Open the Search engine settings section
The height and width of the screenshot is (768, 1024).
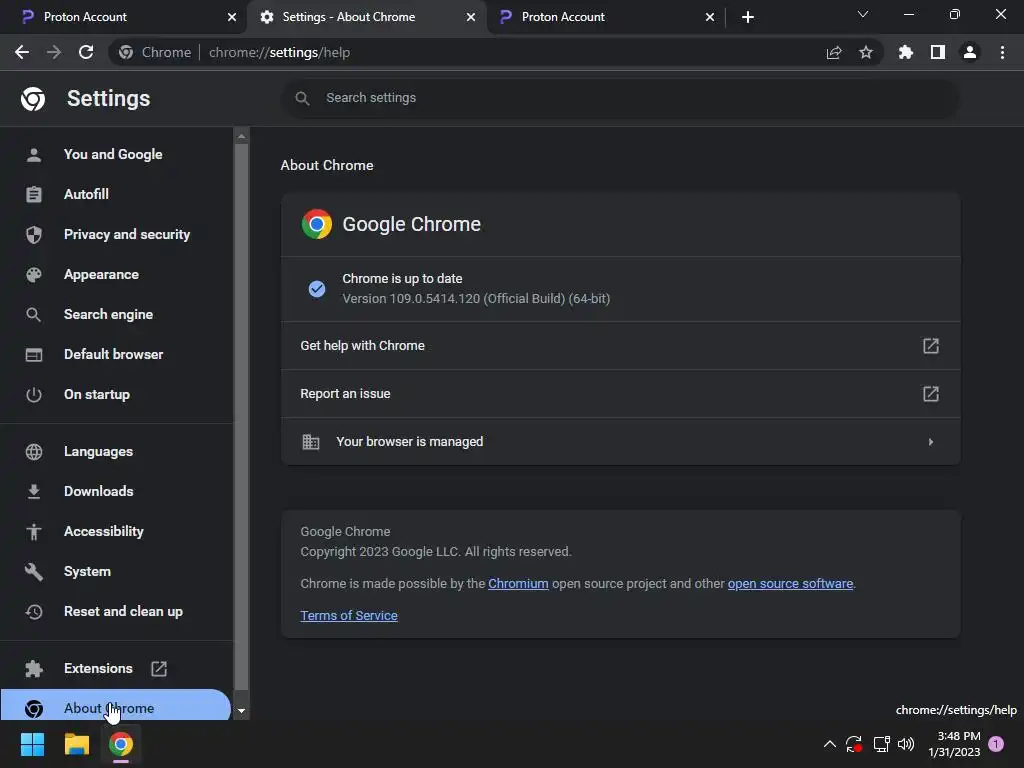coord(116,315)
